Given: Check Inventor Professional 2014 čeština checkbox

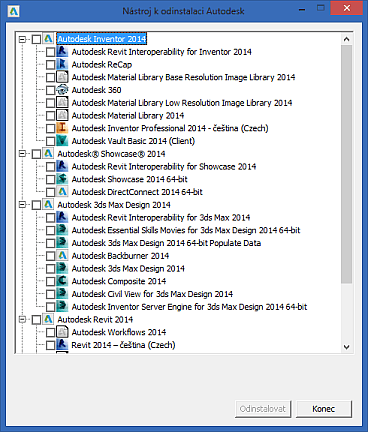Looking at the screenshot, I should coord(50,128).
